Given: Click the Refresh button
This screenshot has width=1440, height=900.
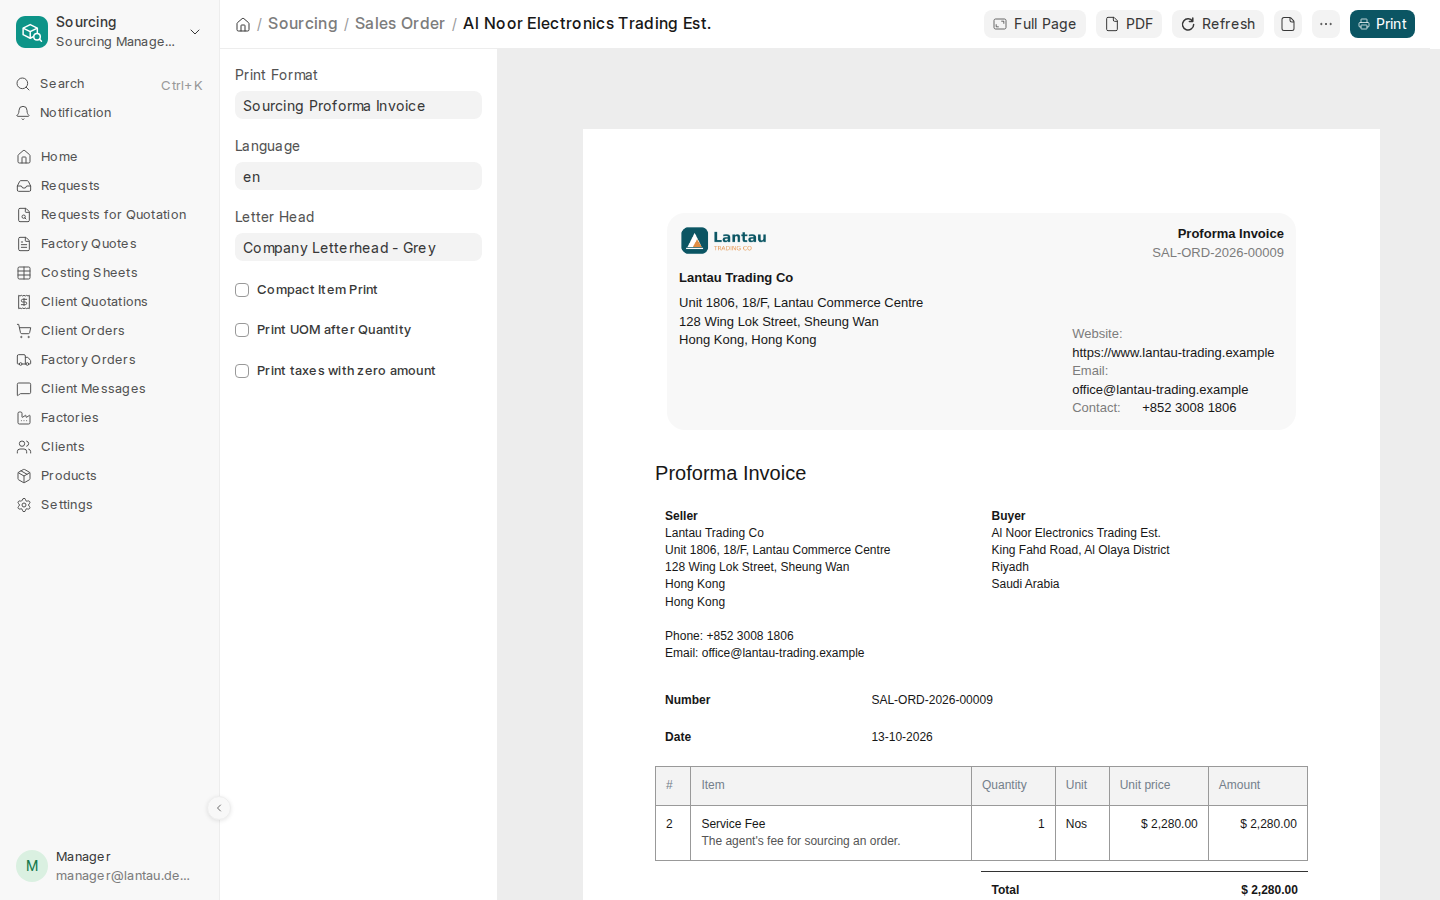Looking at the screenshot, I should point(1218,24).
